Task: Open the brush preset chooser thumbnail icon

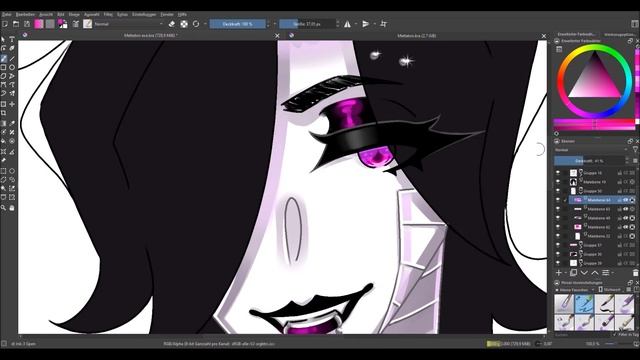Action: click(x=87, y=24)
